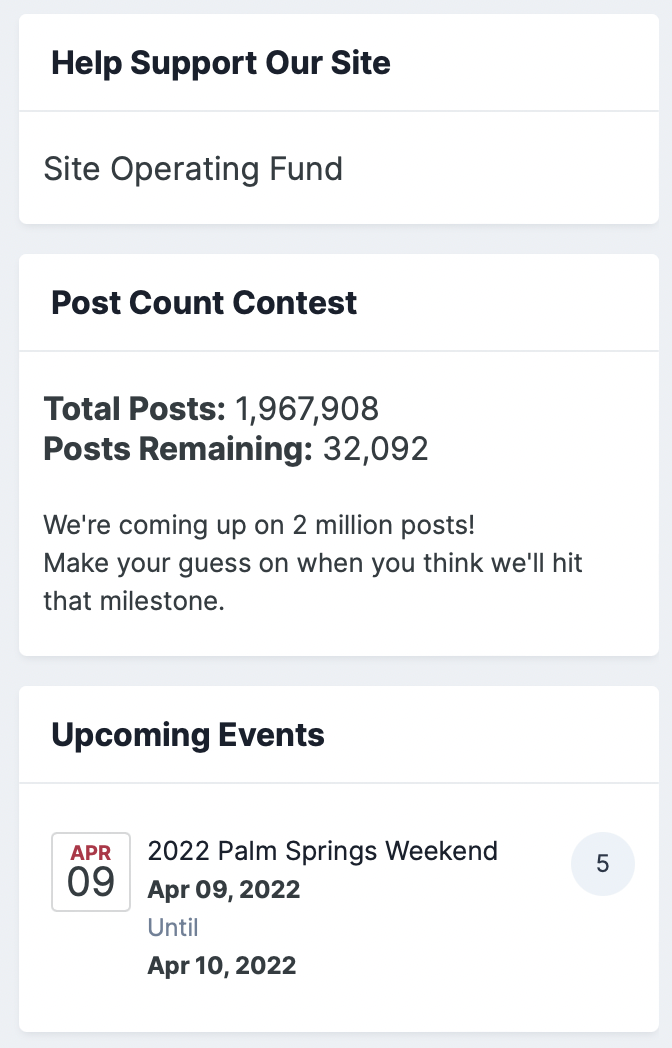Select the Post Count Contest heading

[x=204, y=303]
